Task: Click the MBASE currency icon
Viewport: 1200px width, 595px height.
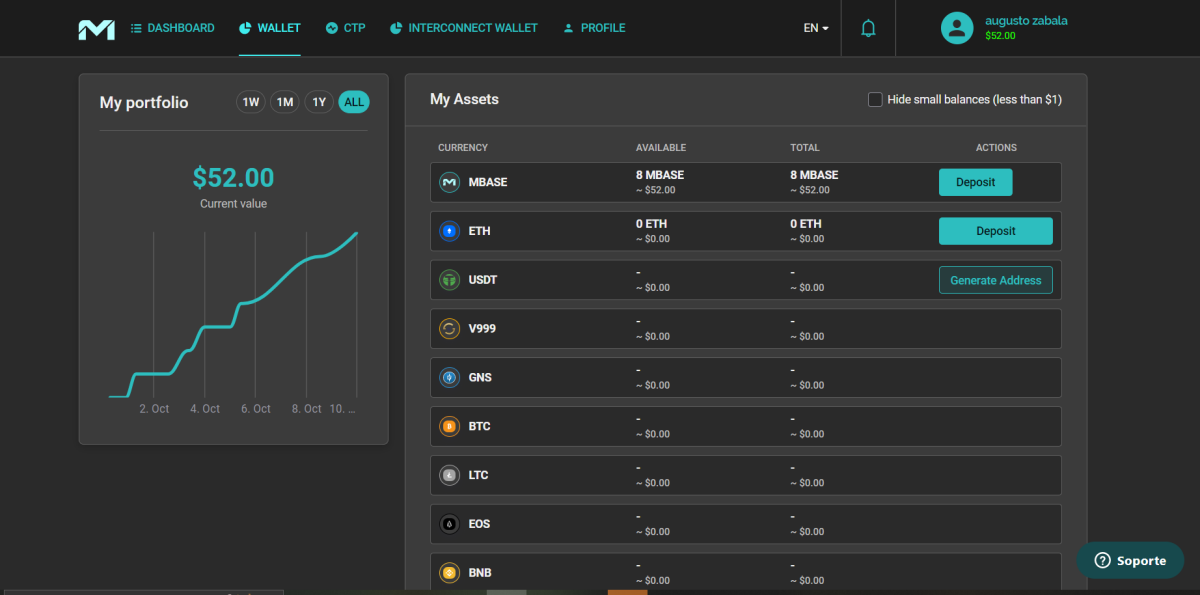Action: [449, 182]
